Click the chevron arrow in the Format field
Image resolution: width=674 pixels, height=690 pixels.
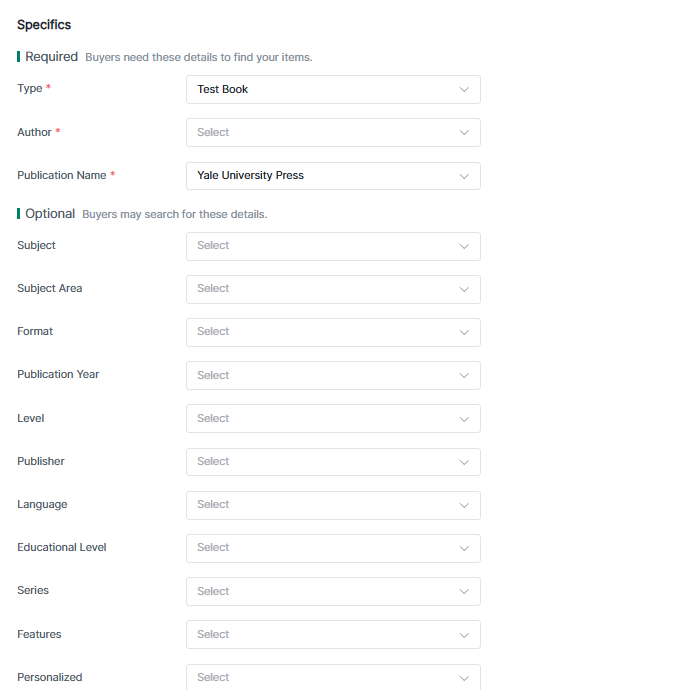[x=464, y=332]
